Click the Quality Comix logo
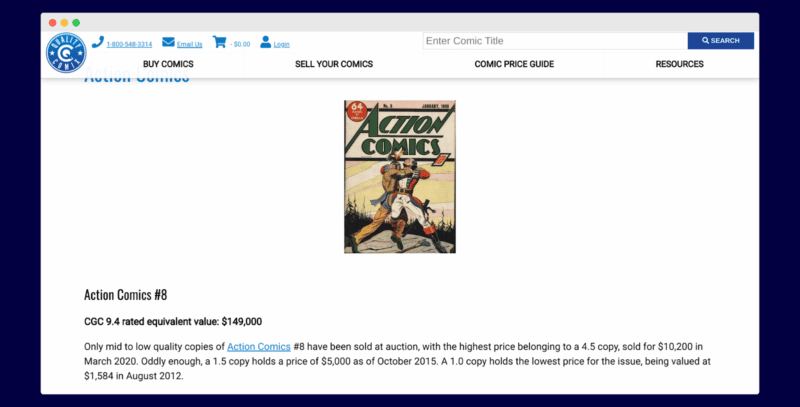 pos(66,54)
